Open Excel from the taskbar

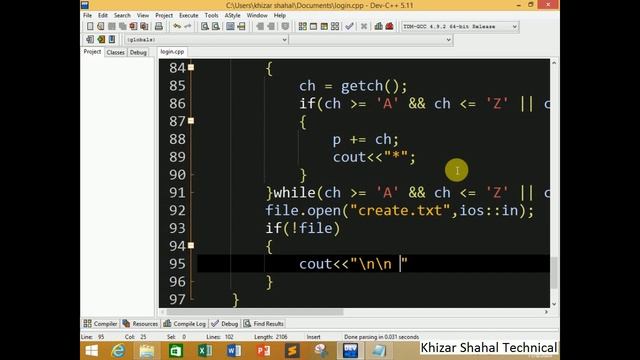(205, 351)
